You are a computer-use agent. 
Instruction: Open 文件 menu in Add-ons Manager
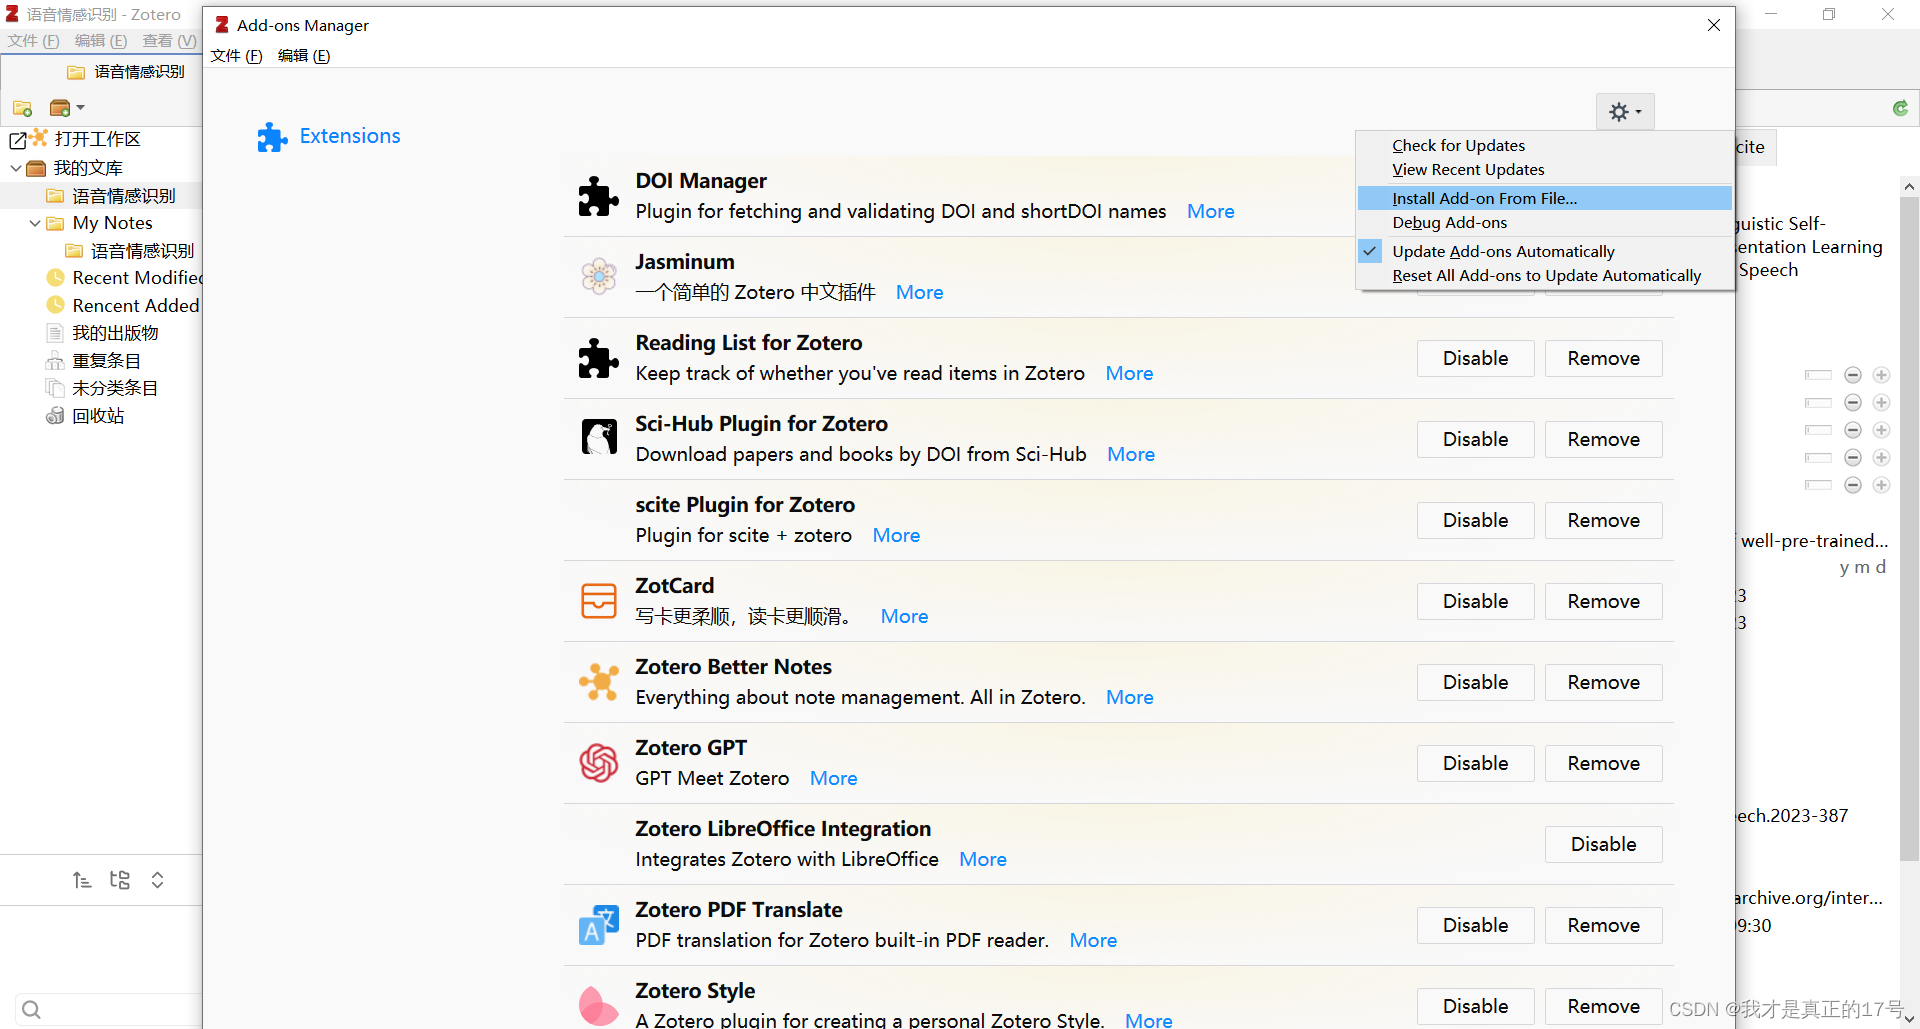coord(237,56)
